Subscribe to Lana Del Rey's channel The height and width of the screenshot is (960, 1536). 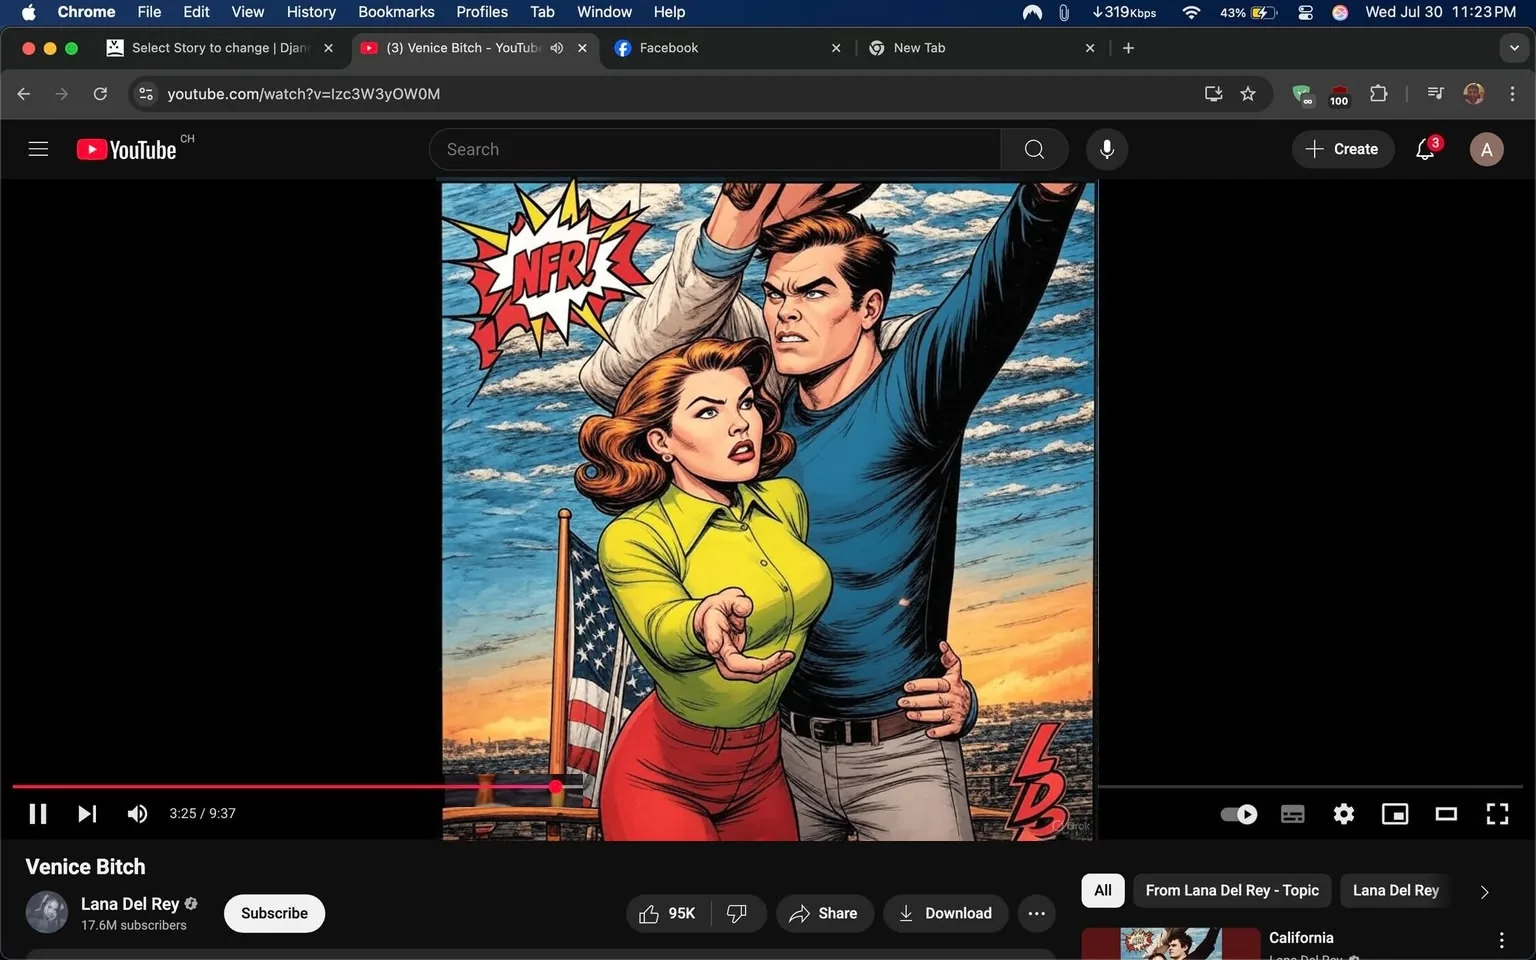tap(273, 913)
